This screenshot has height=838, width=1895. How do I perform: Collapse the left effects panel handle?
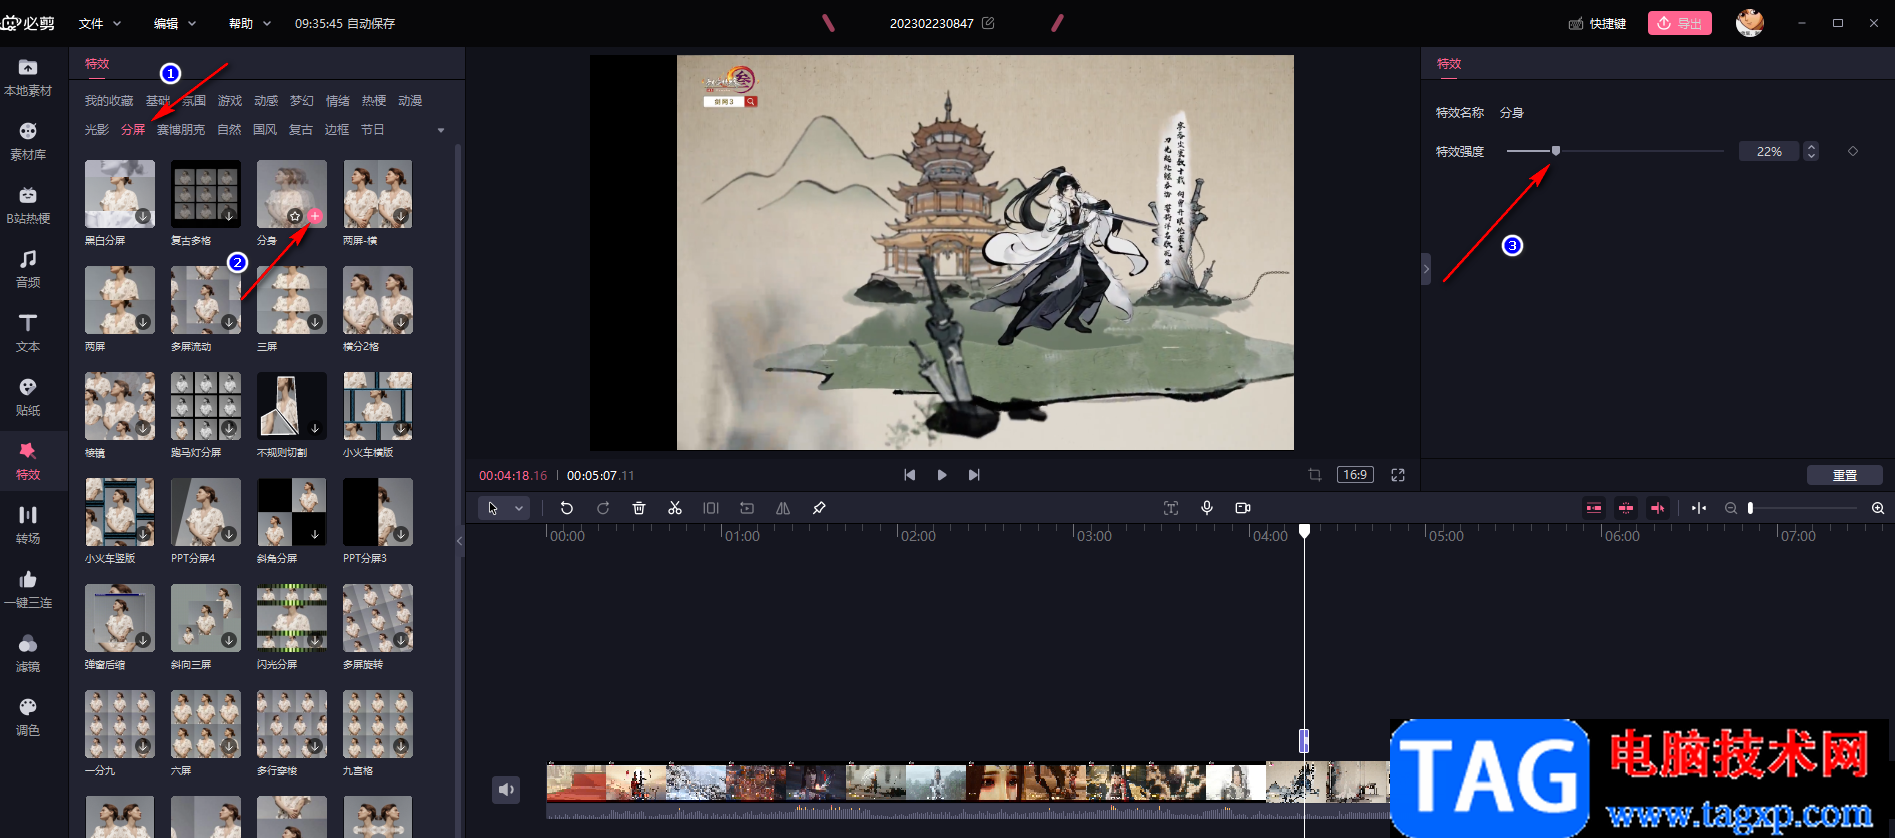pyautogui.click(x=460, y=540)
